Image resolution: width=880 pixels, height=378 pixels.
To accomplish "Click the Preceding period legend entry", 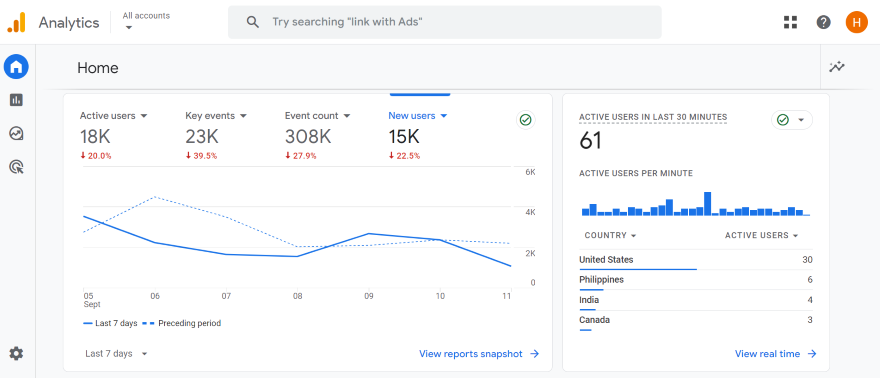I will 181,324.
